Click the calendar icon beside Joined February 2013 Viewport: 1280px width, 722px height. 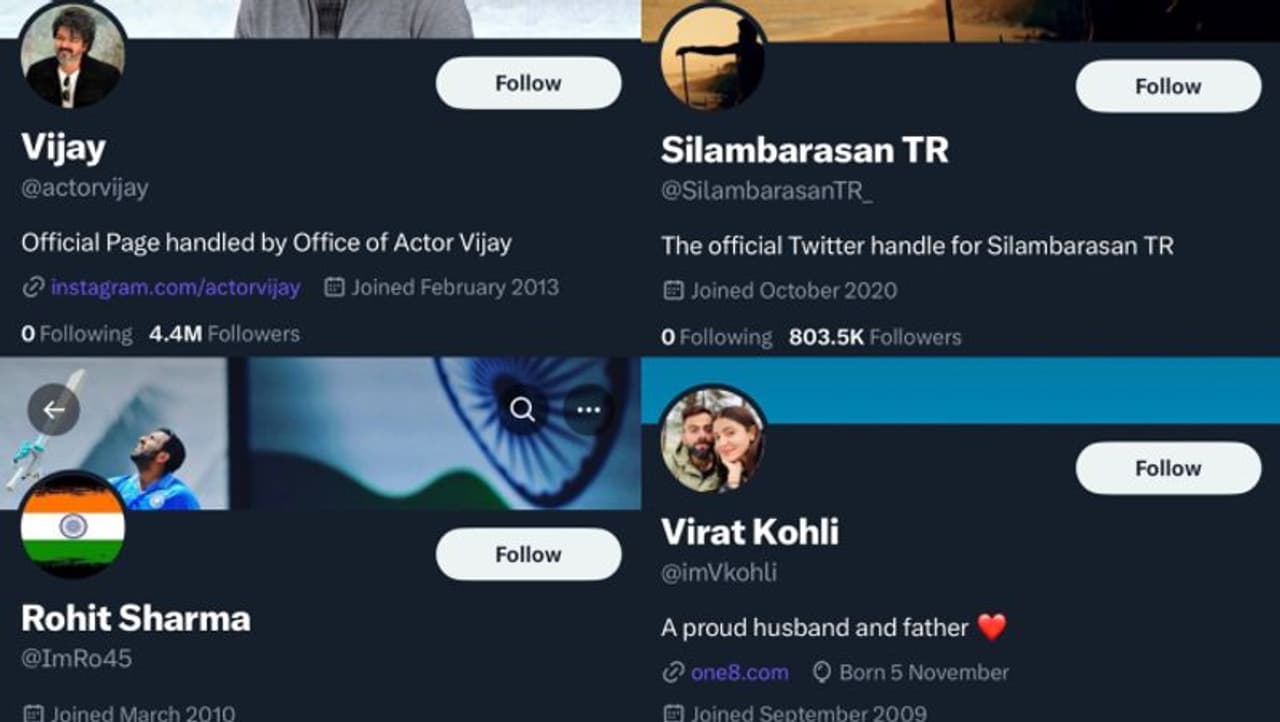(334, 288)
